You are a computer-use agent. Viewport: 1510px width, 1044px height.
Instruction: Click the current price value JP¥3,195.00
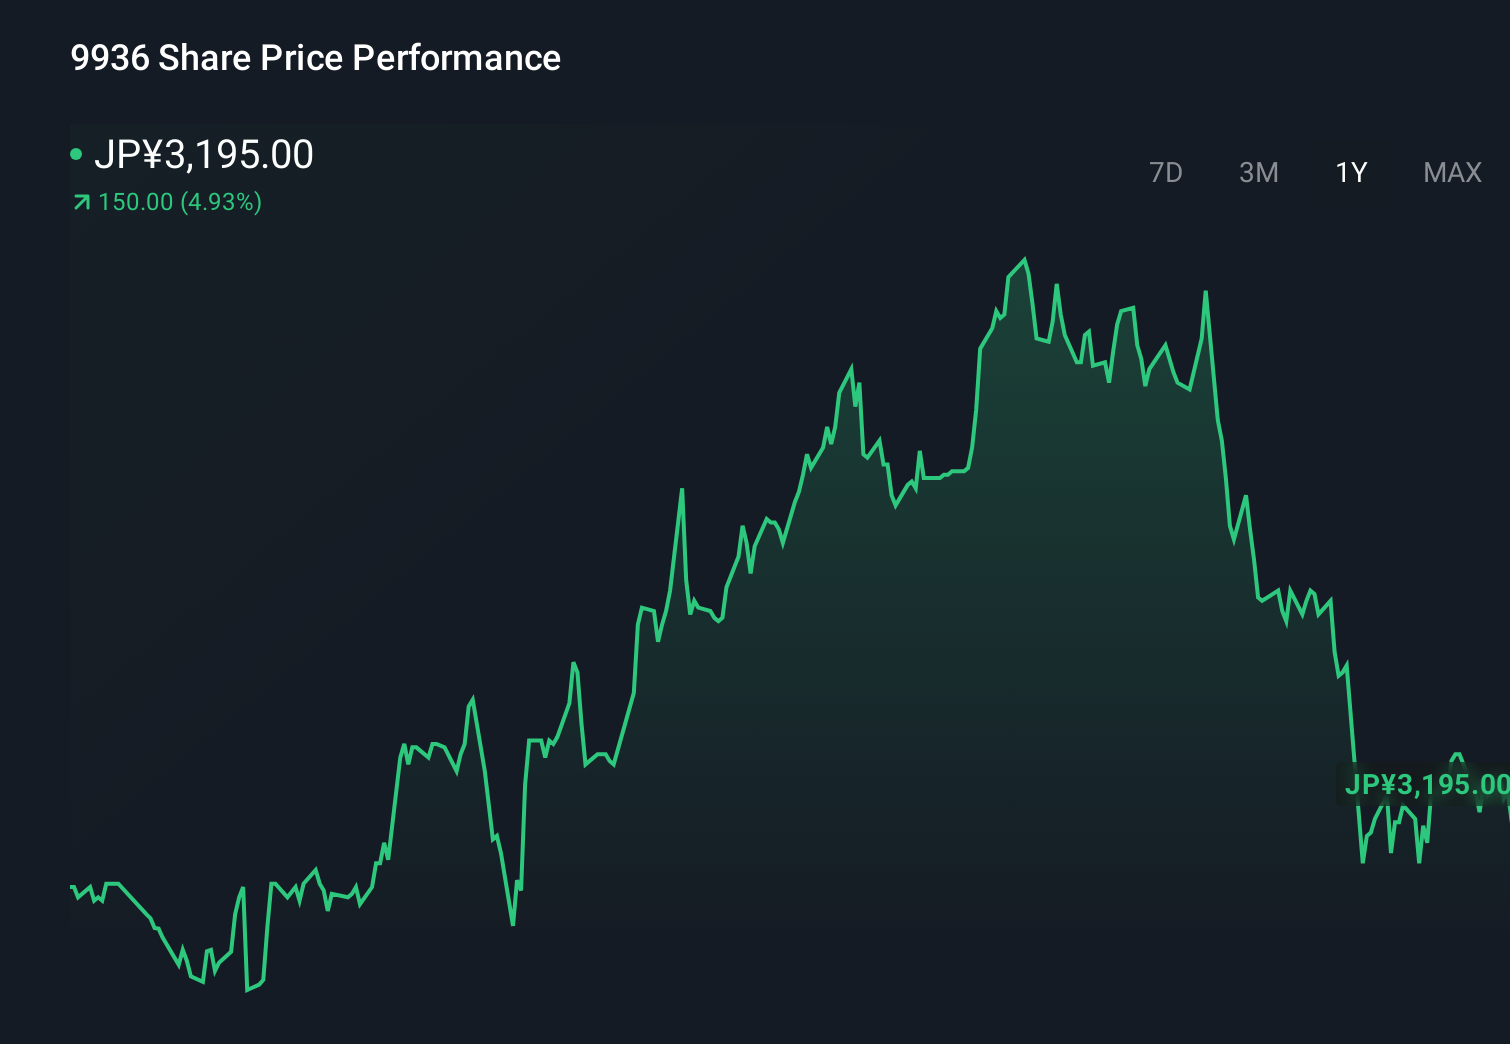point(206,154)
